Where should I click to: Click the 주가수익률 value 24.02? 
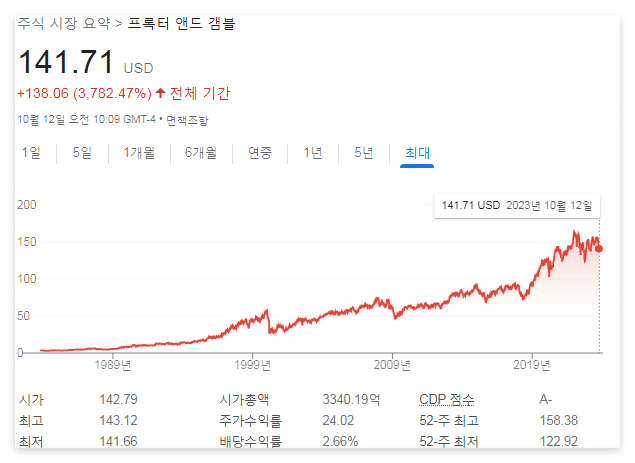338,420
